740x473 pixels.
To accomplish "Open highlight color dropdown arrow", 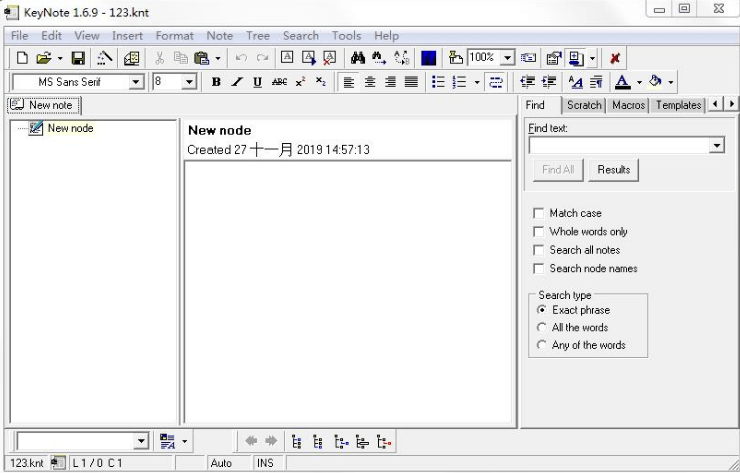I will (x=671, y=83).
